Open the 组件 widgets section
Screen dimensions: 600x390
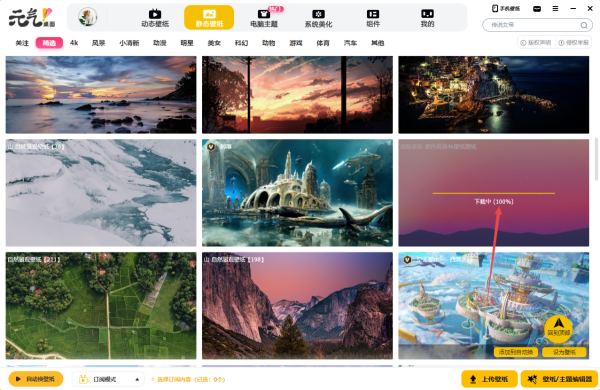point(373,18)
